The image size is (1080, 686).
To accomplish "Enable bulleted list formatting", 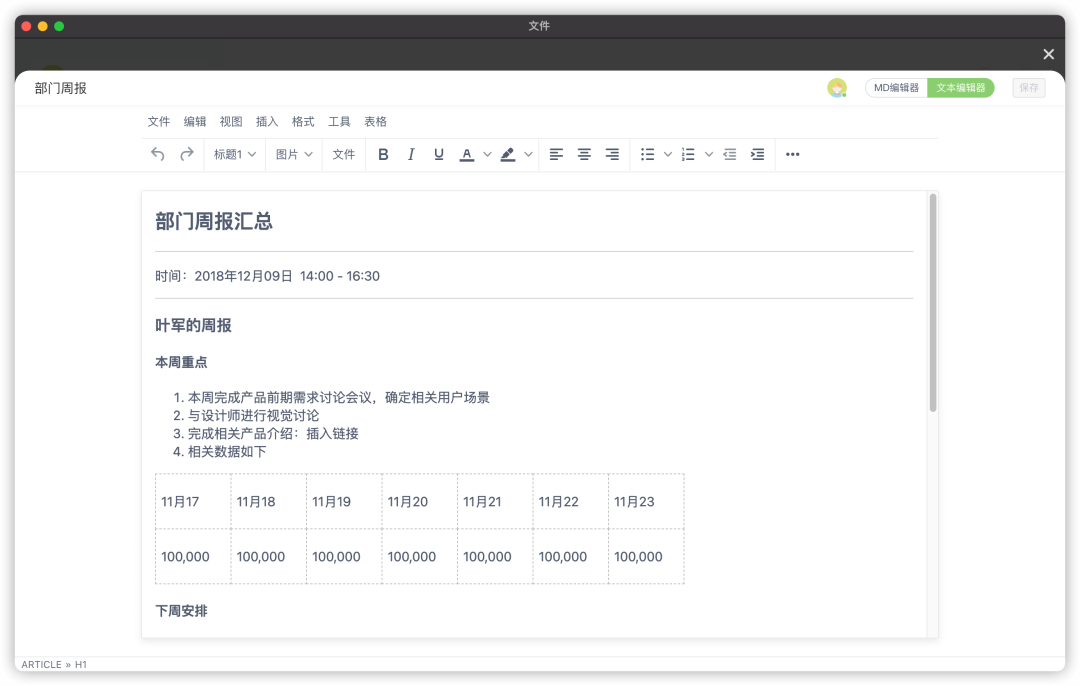I will tap(648, 154).
